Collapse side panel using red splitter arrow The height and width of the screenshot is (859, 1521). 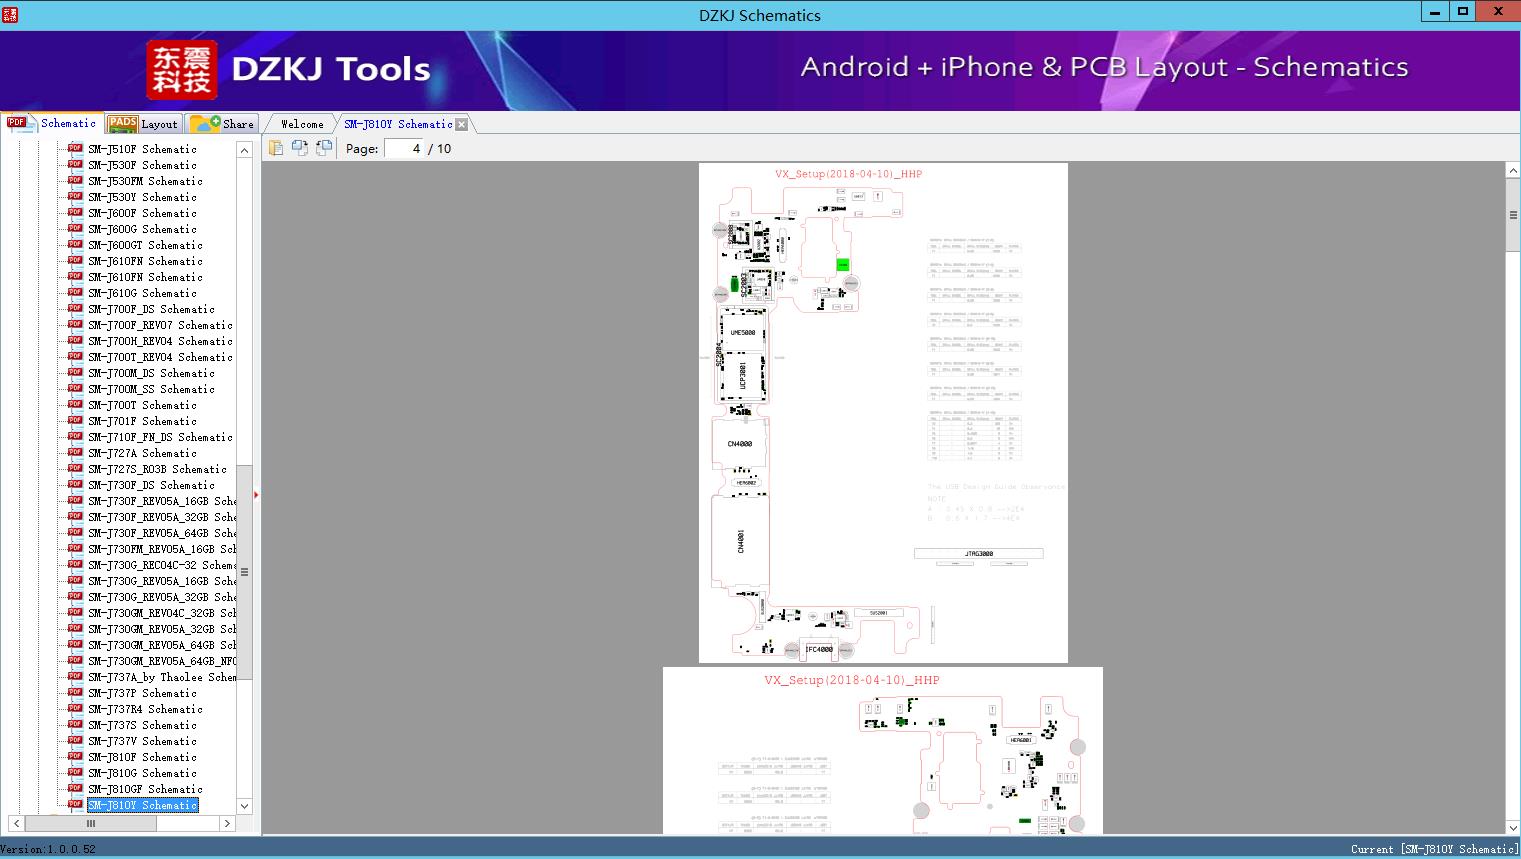pyautogui.click(x=257, y=495)
